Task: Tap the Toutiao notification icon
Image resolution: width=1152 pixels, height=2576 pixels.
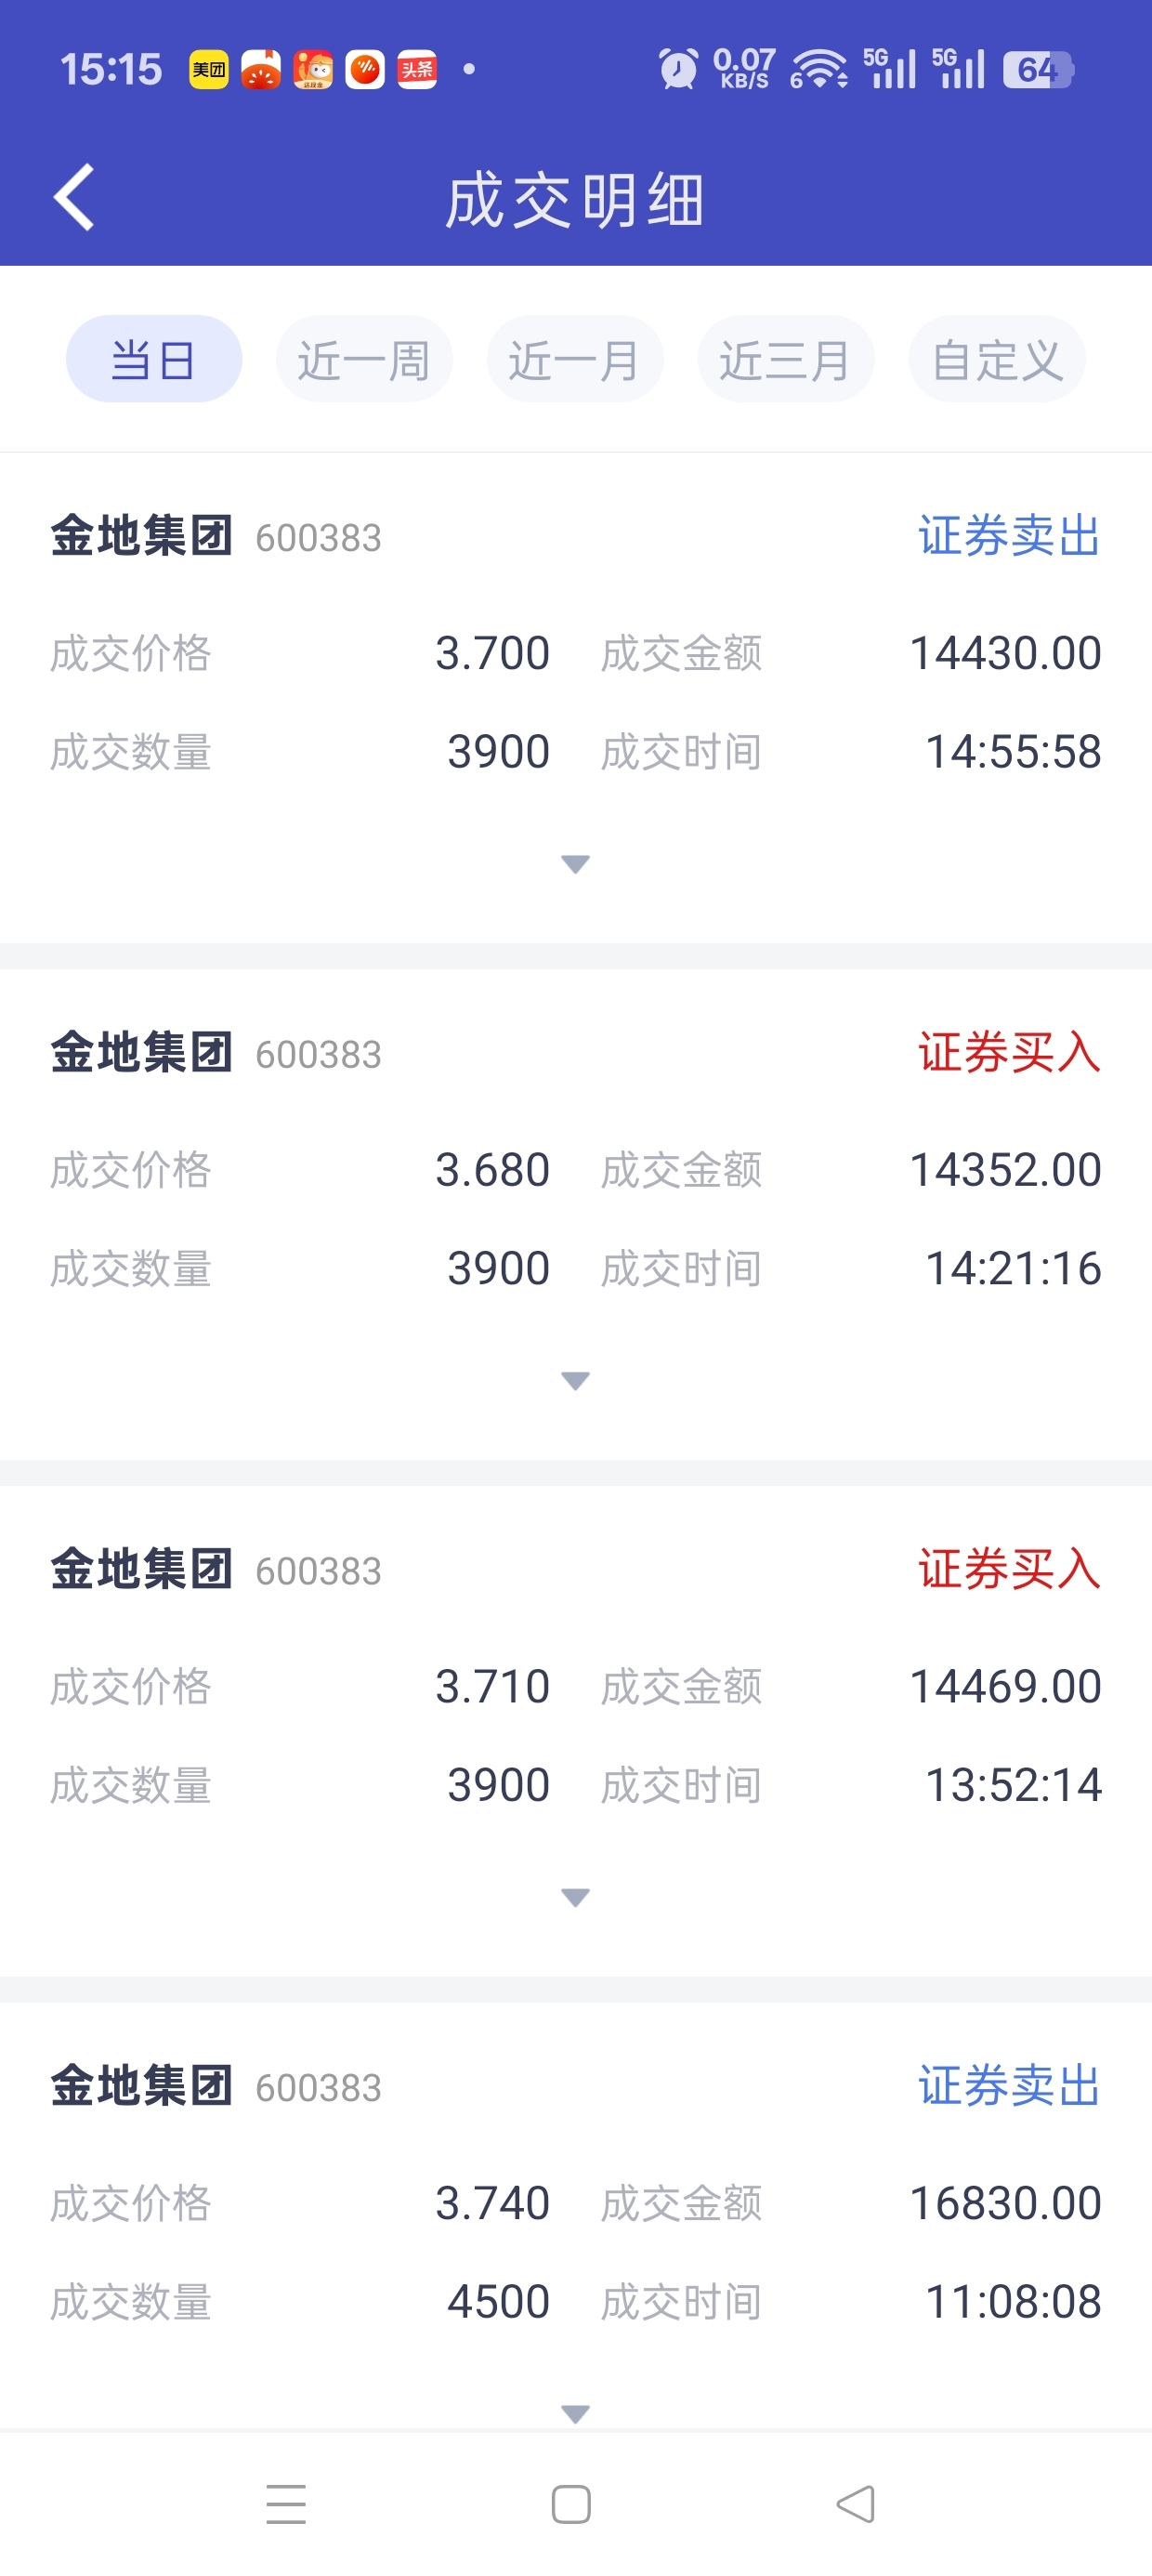Action: 417,70
